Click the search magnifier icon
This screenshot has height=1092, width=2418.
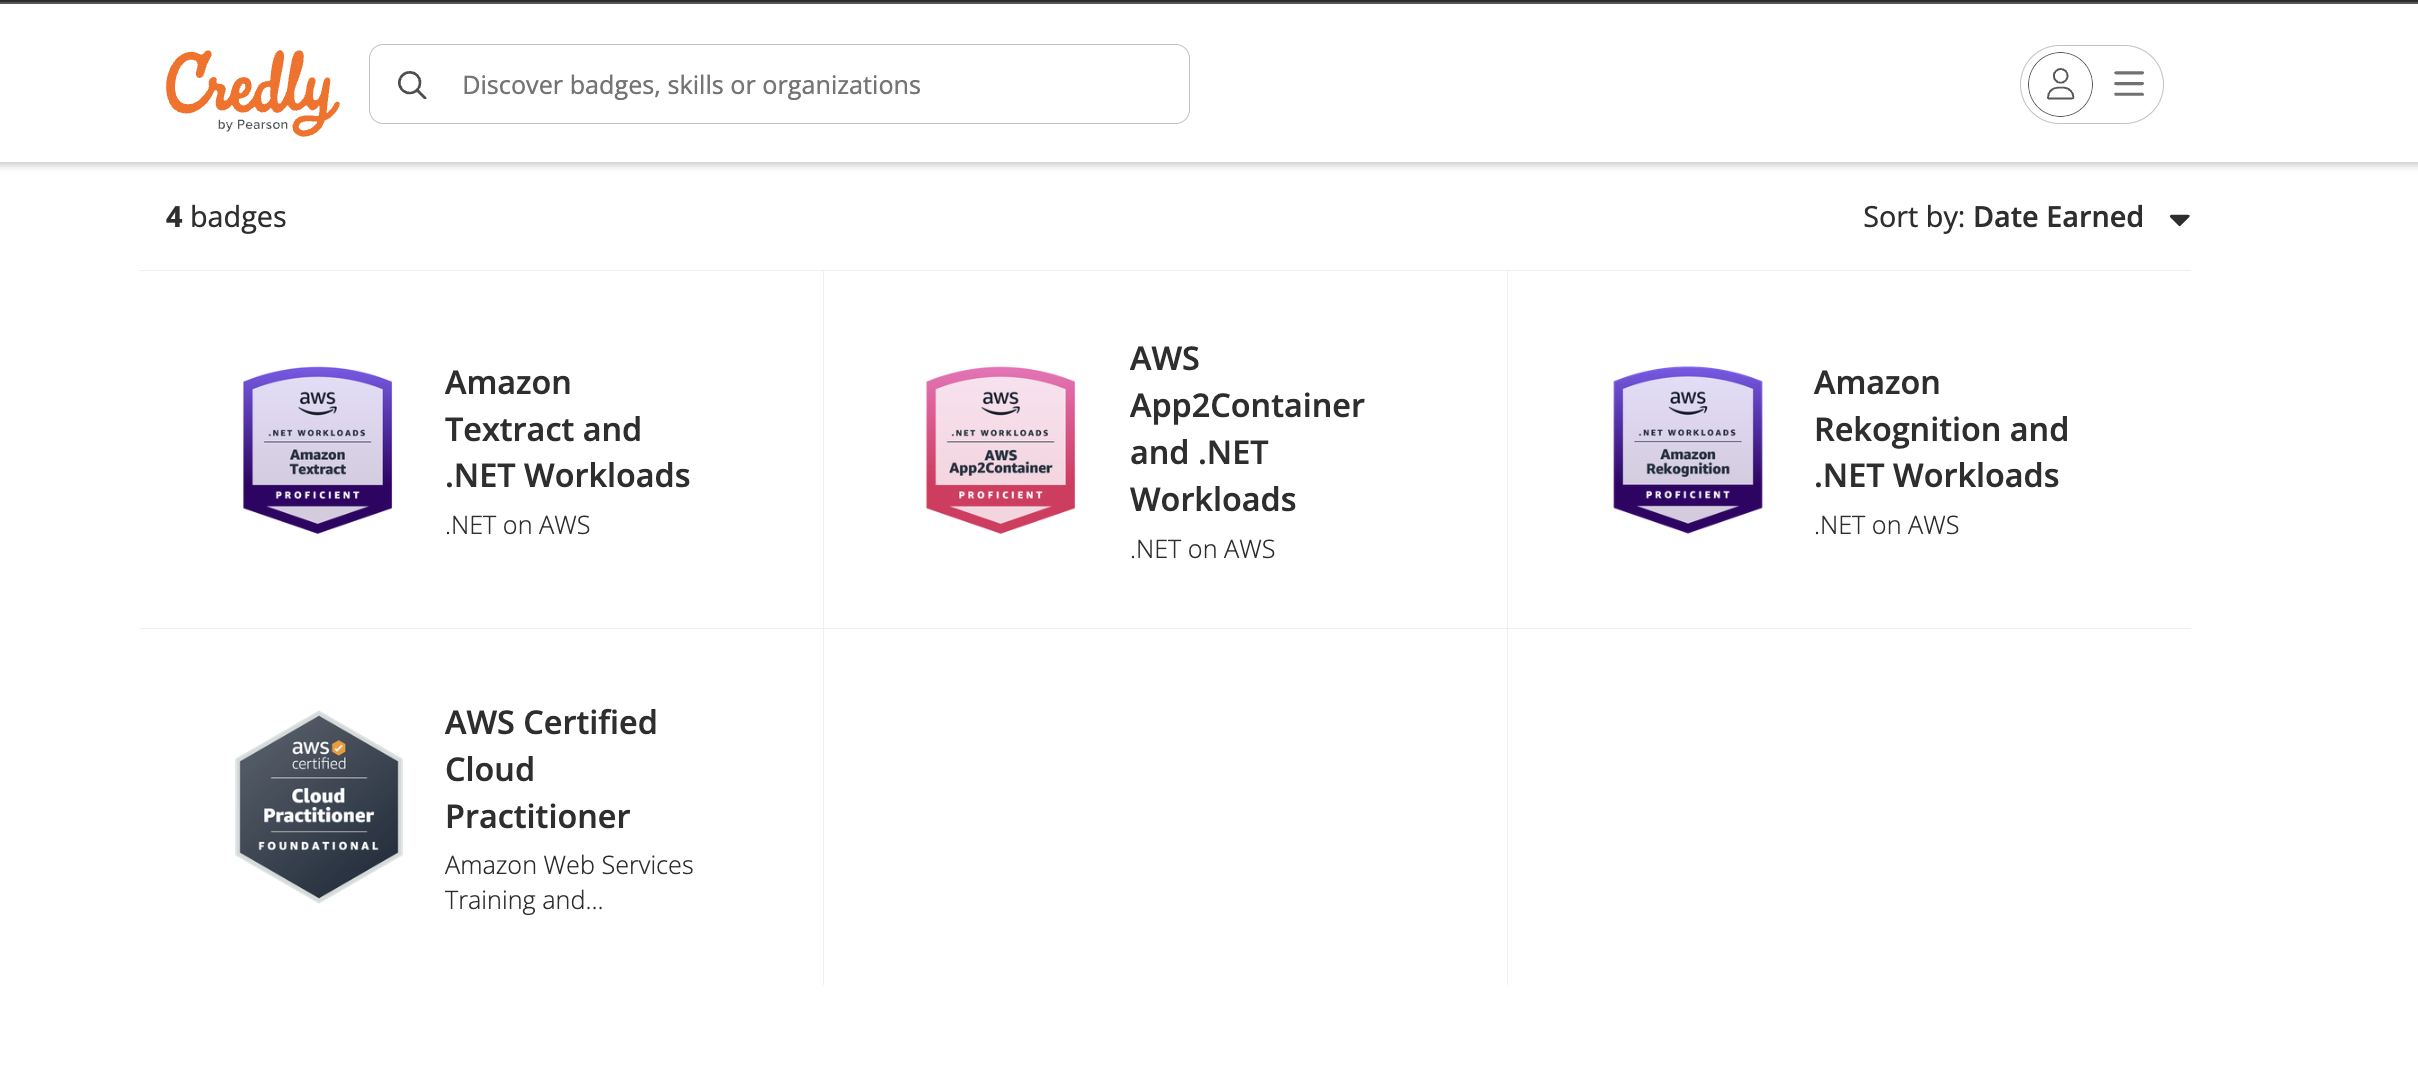pyautogui.click(x=412, y=85)
